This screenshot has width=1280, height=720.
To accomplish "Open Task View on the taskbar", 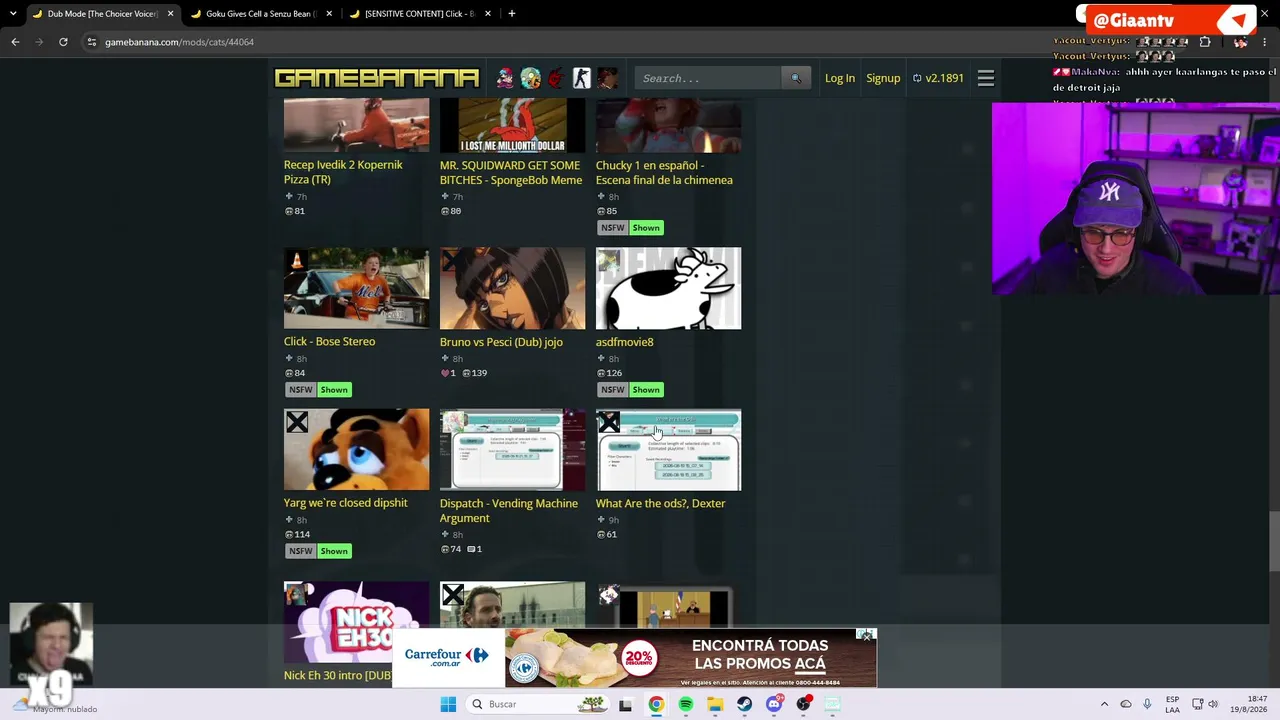I will [x=625, y=704].
